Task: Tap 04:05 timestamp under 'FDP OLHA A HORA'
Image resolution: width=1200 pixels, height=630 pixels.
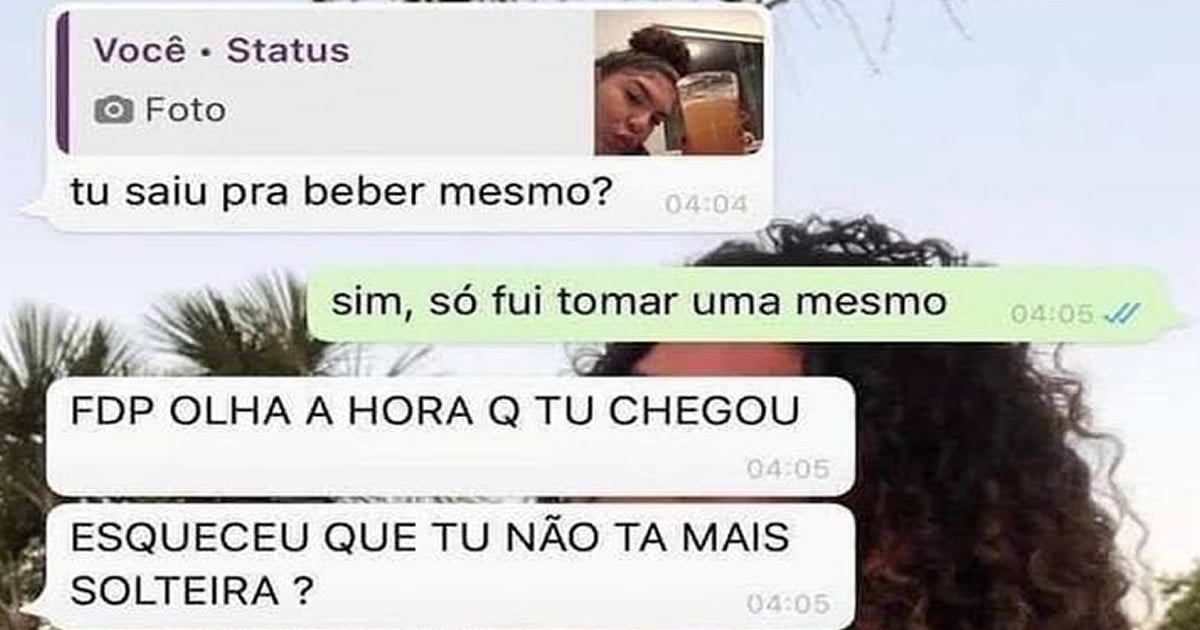Action: (x=788, y=468)
